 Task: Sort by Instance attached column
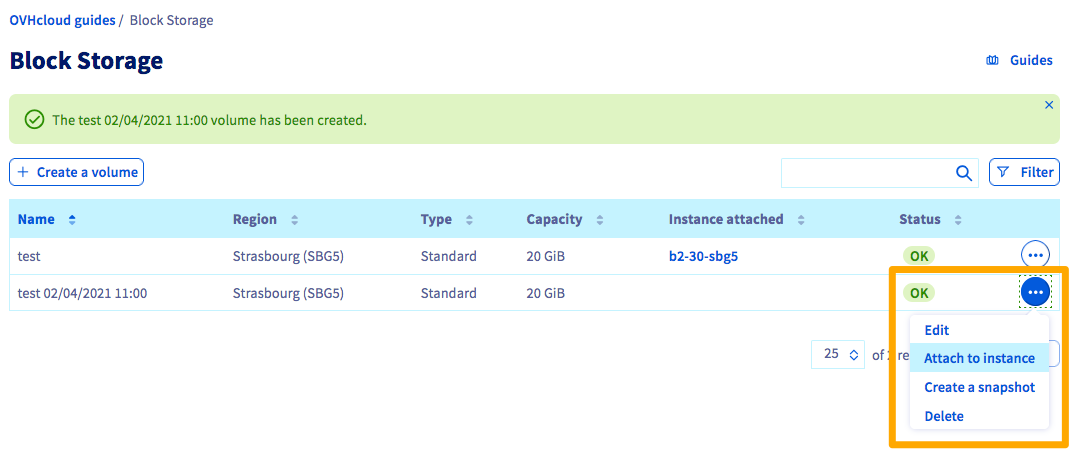800,220
